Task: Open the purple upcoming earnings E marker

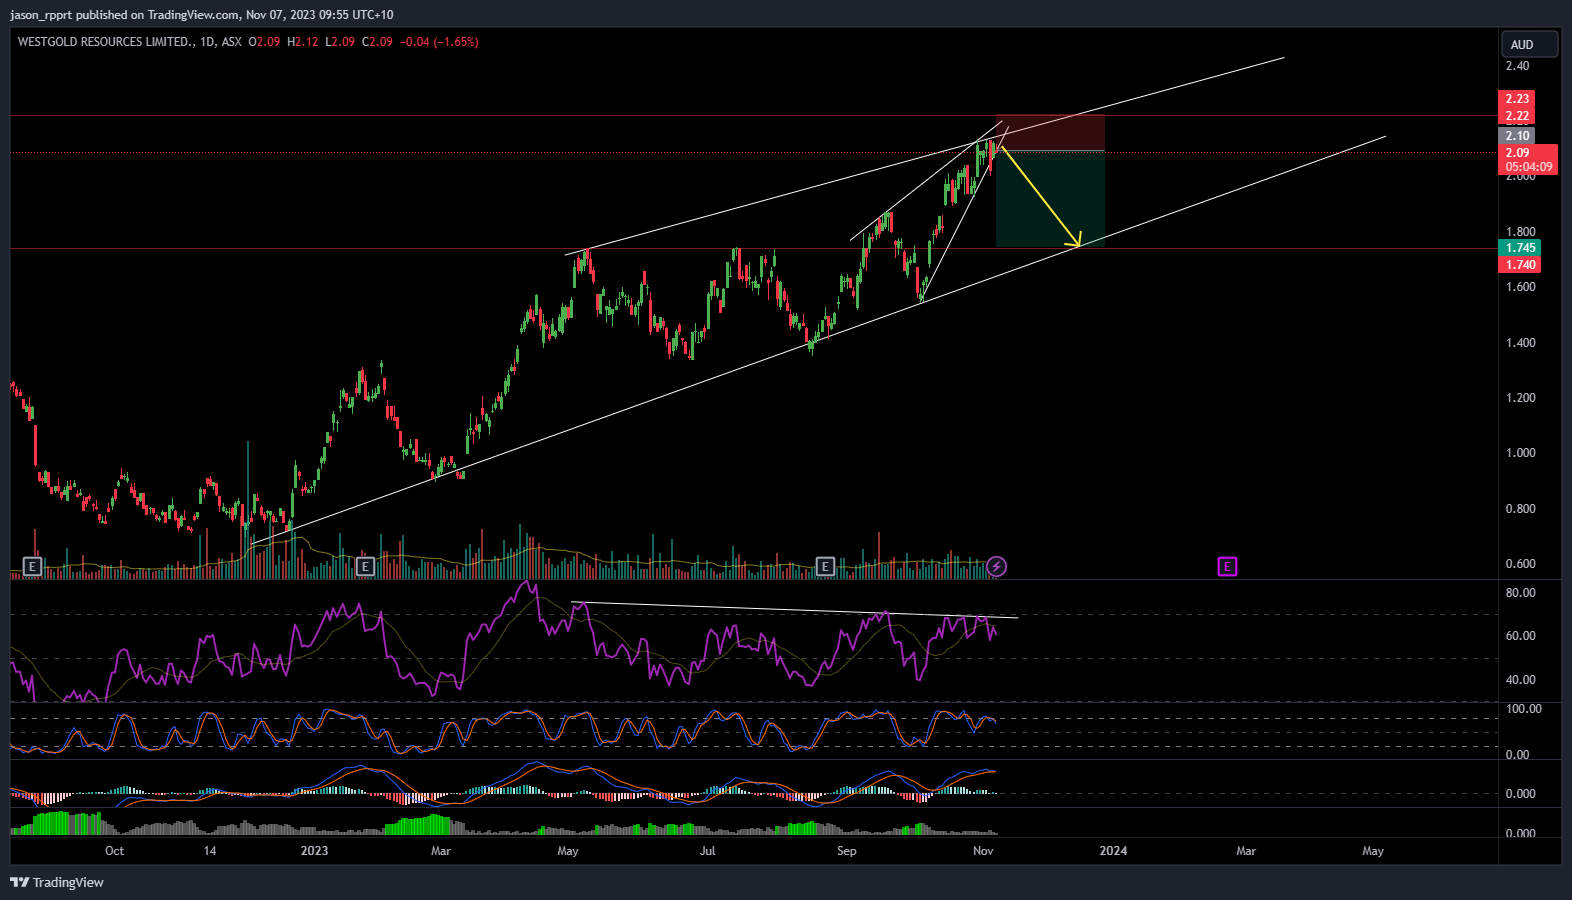Action: tap(1227, 567)
